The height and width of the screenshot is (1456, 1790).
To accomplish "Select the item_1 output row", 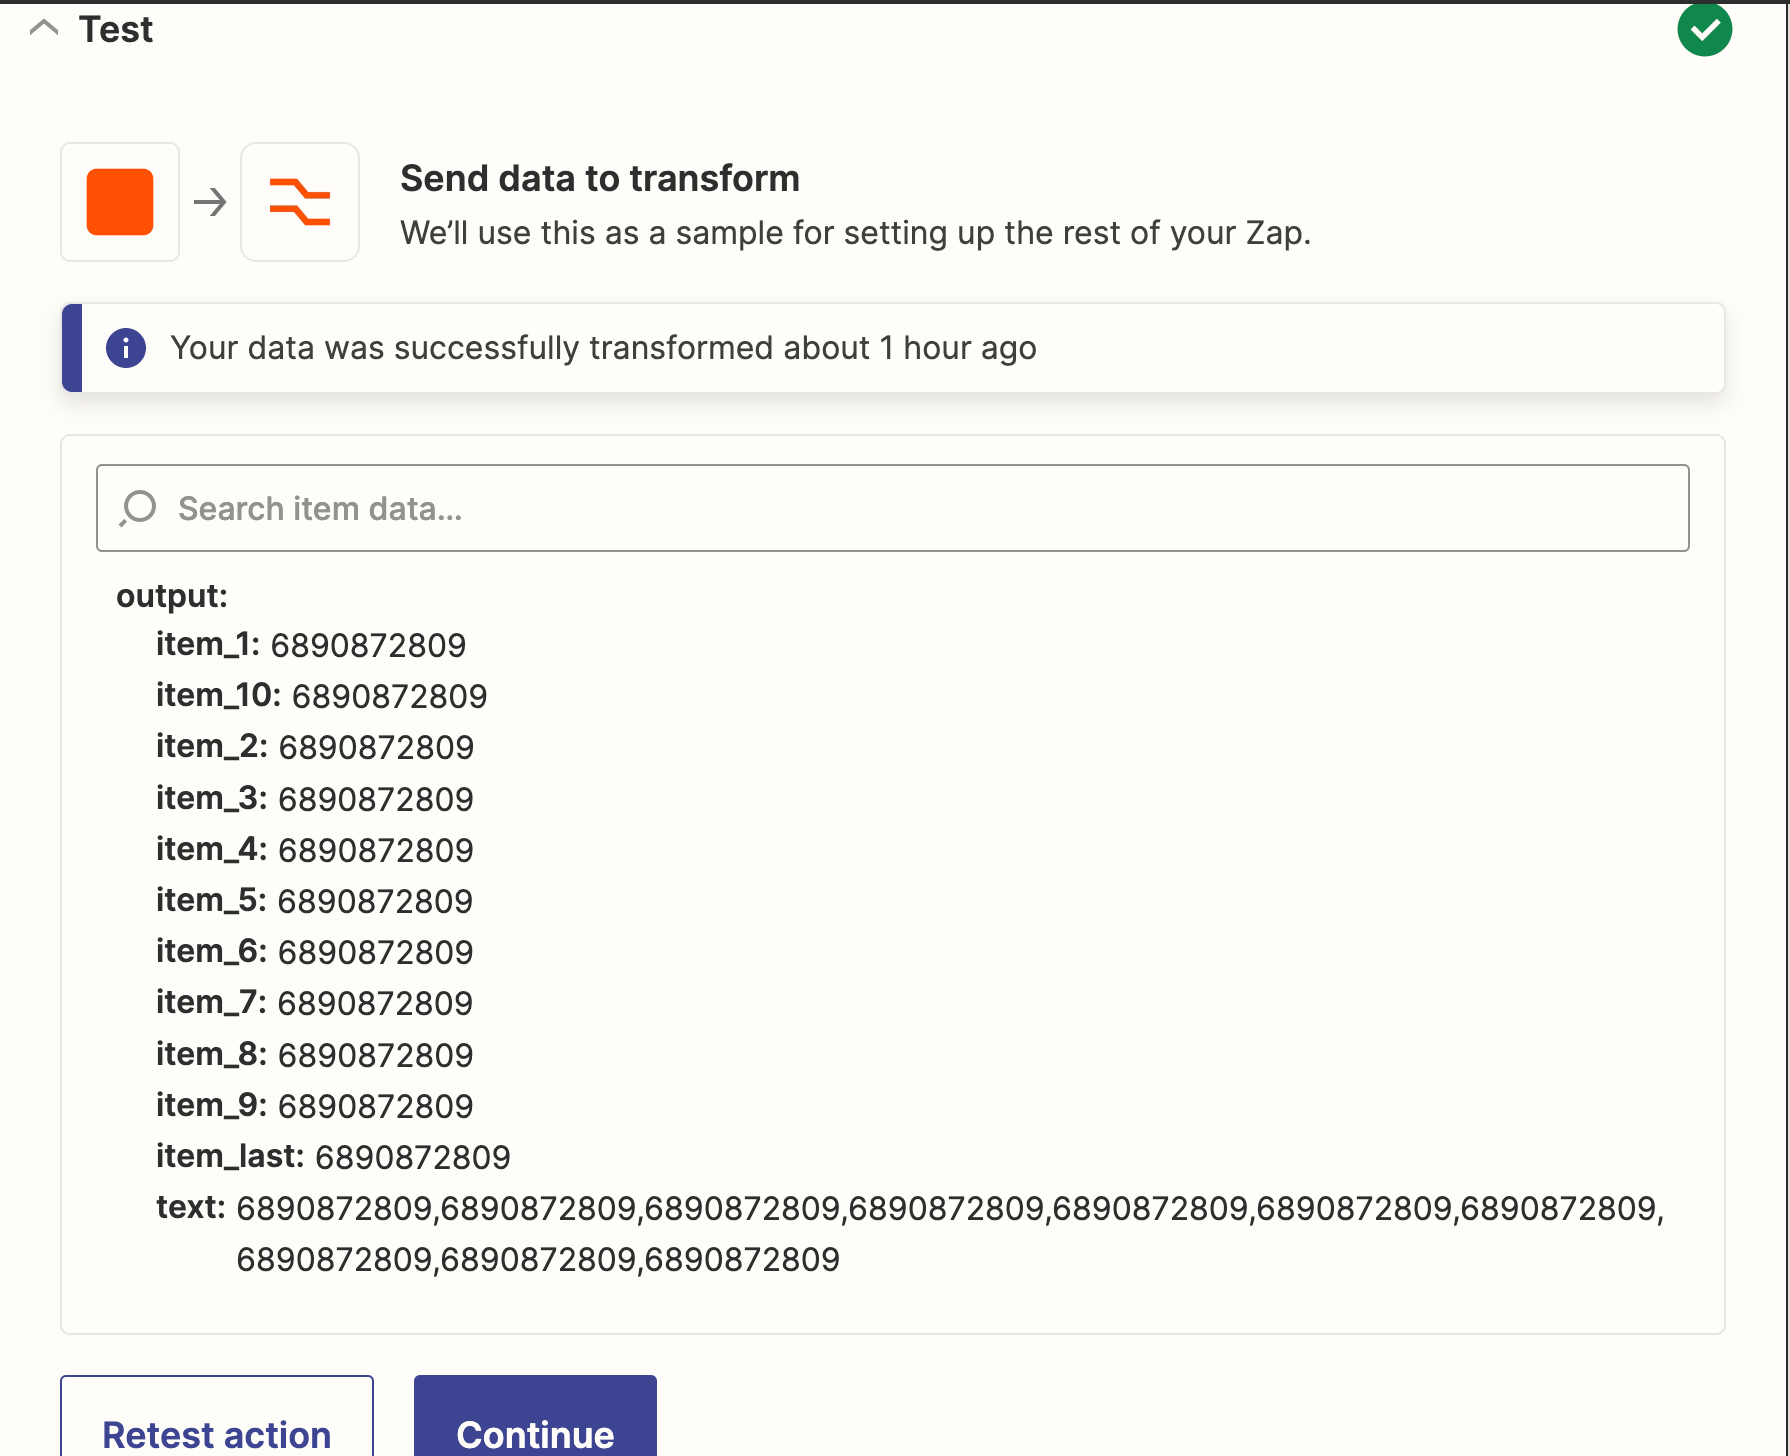I will pyautogui.click(x=311, y=645).
